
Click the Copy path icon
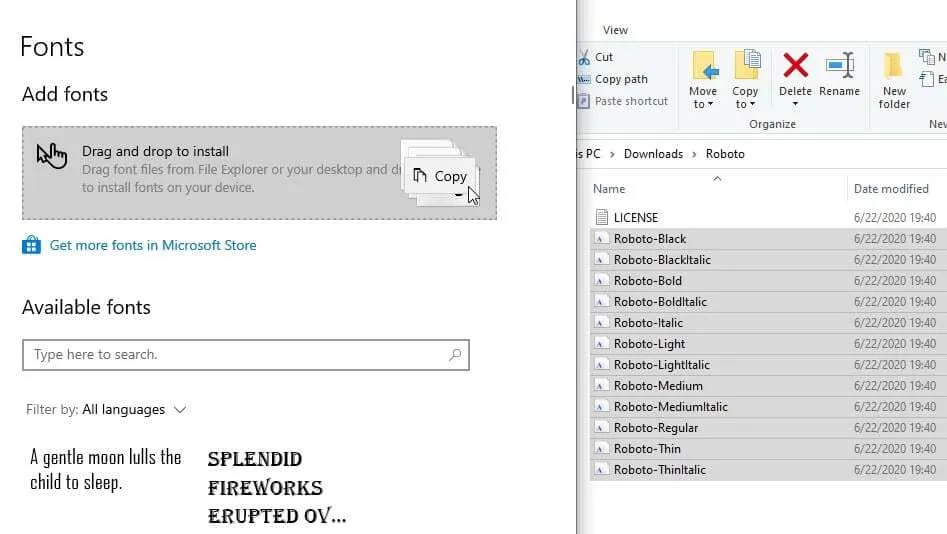click(583, 79)
